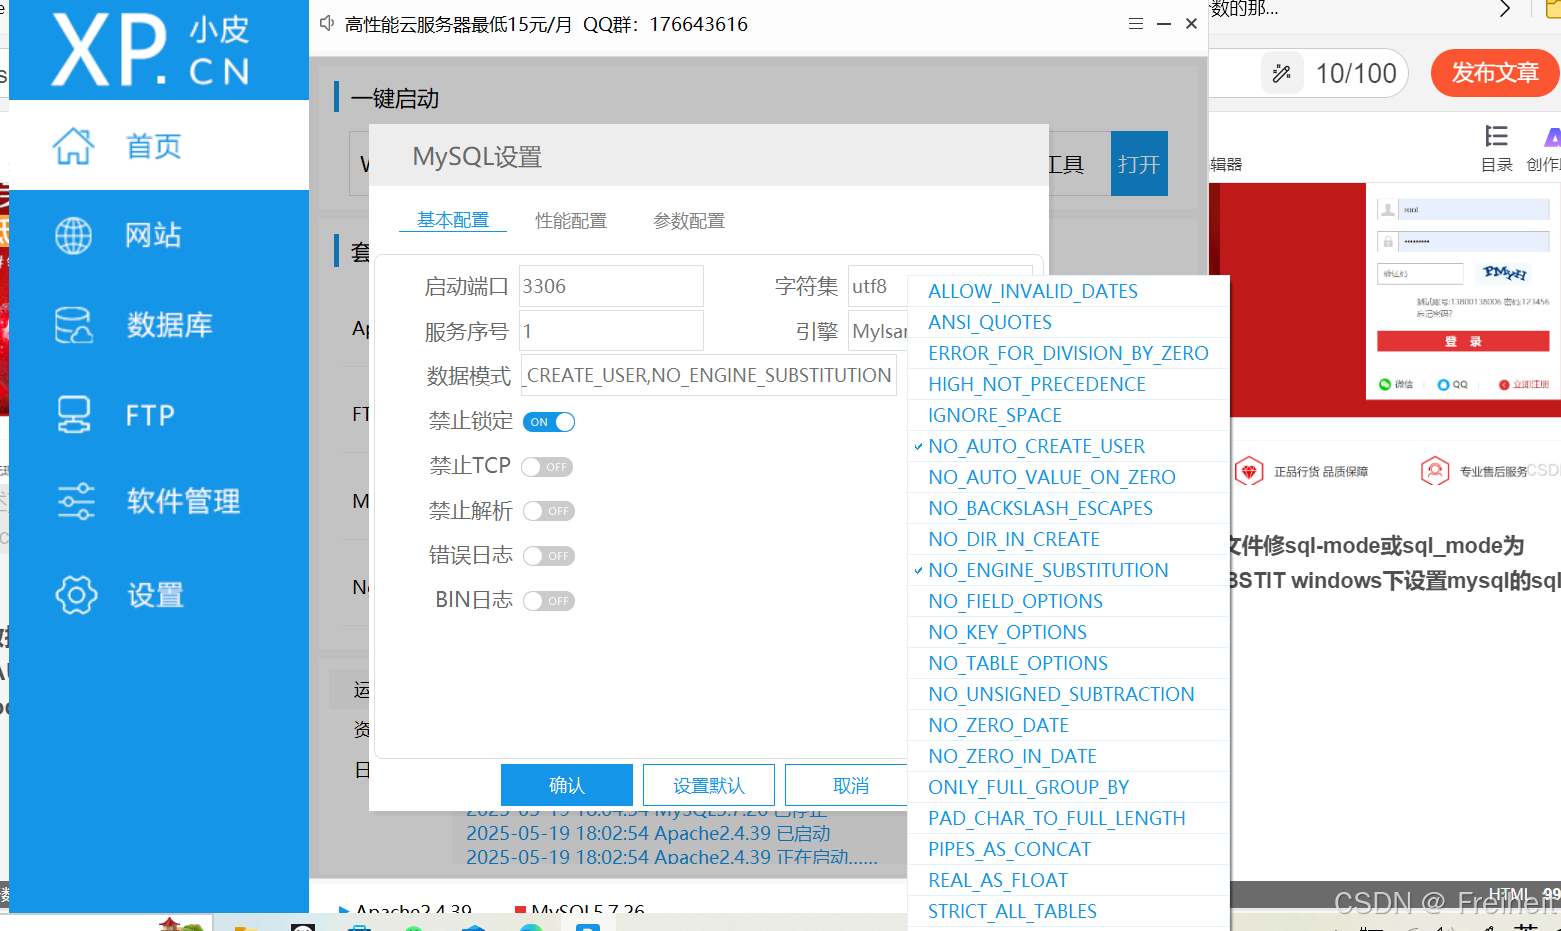Select NO_ZERO_IN_DATE option

[x=1068, y=756]
